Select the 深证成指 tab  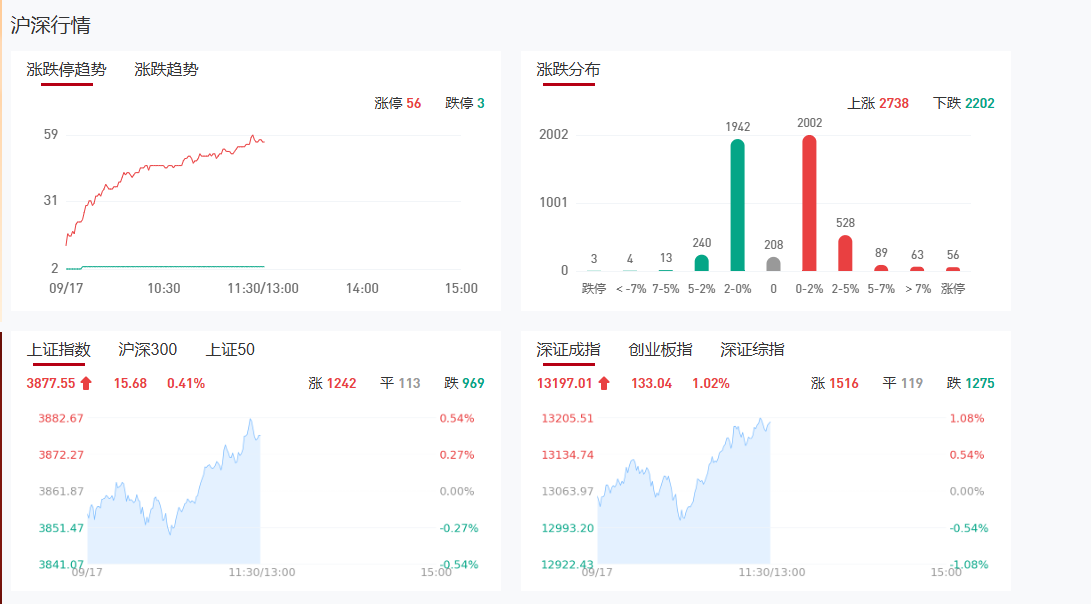(568, 350)
